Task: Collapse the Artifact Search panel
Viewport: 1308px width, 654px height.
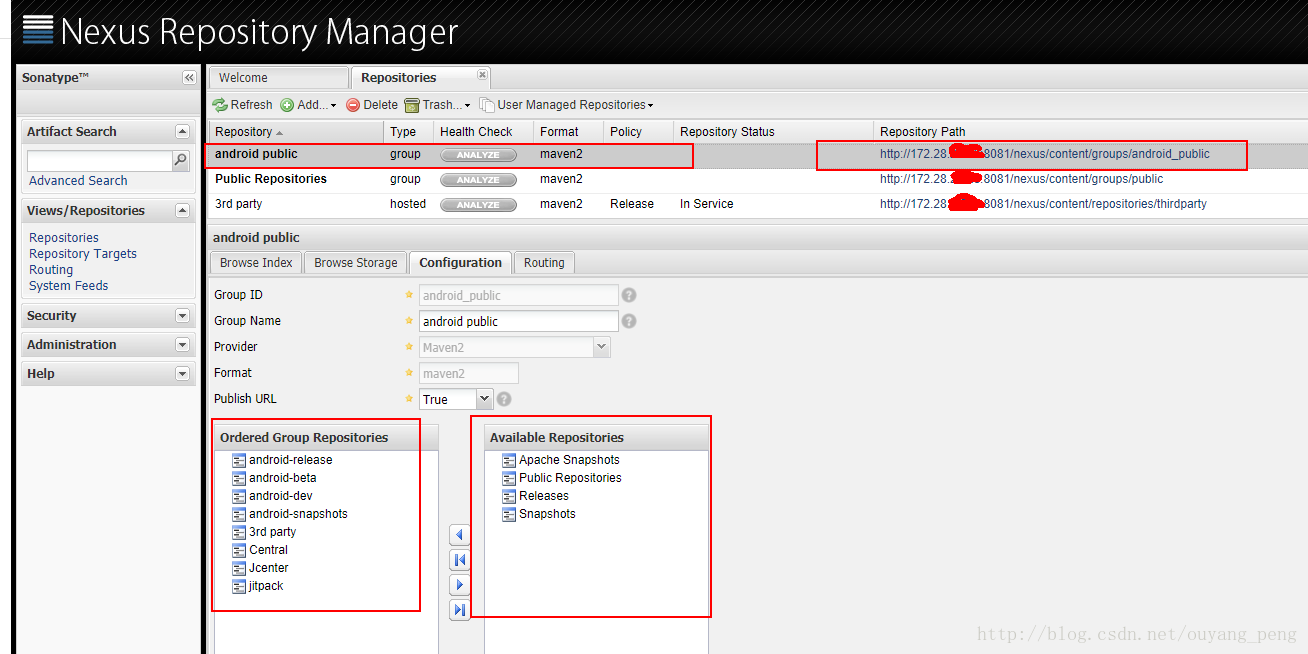Action: [x=182, y=132]
